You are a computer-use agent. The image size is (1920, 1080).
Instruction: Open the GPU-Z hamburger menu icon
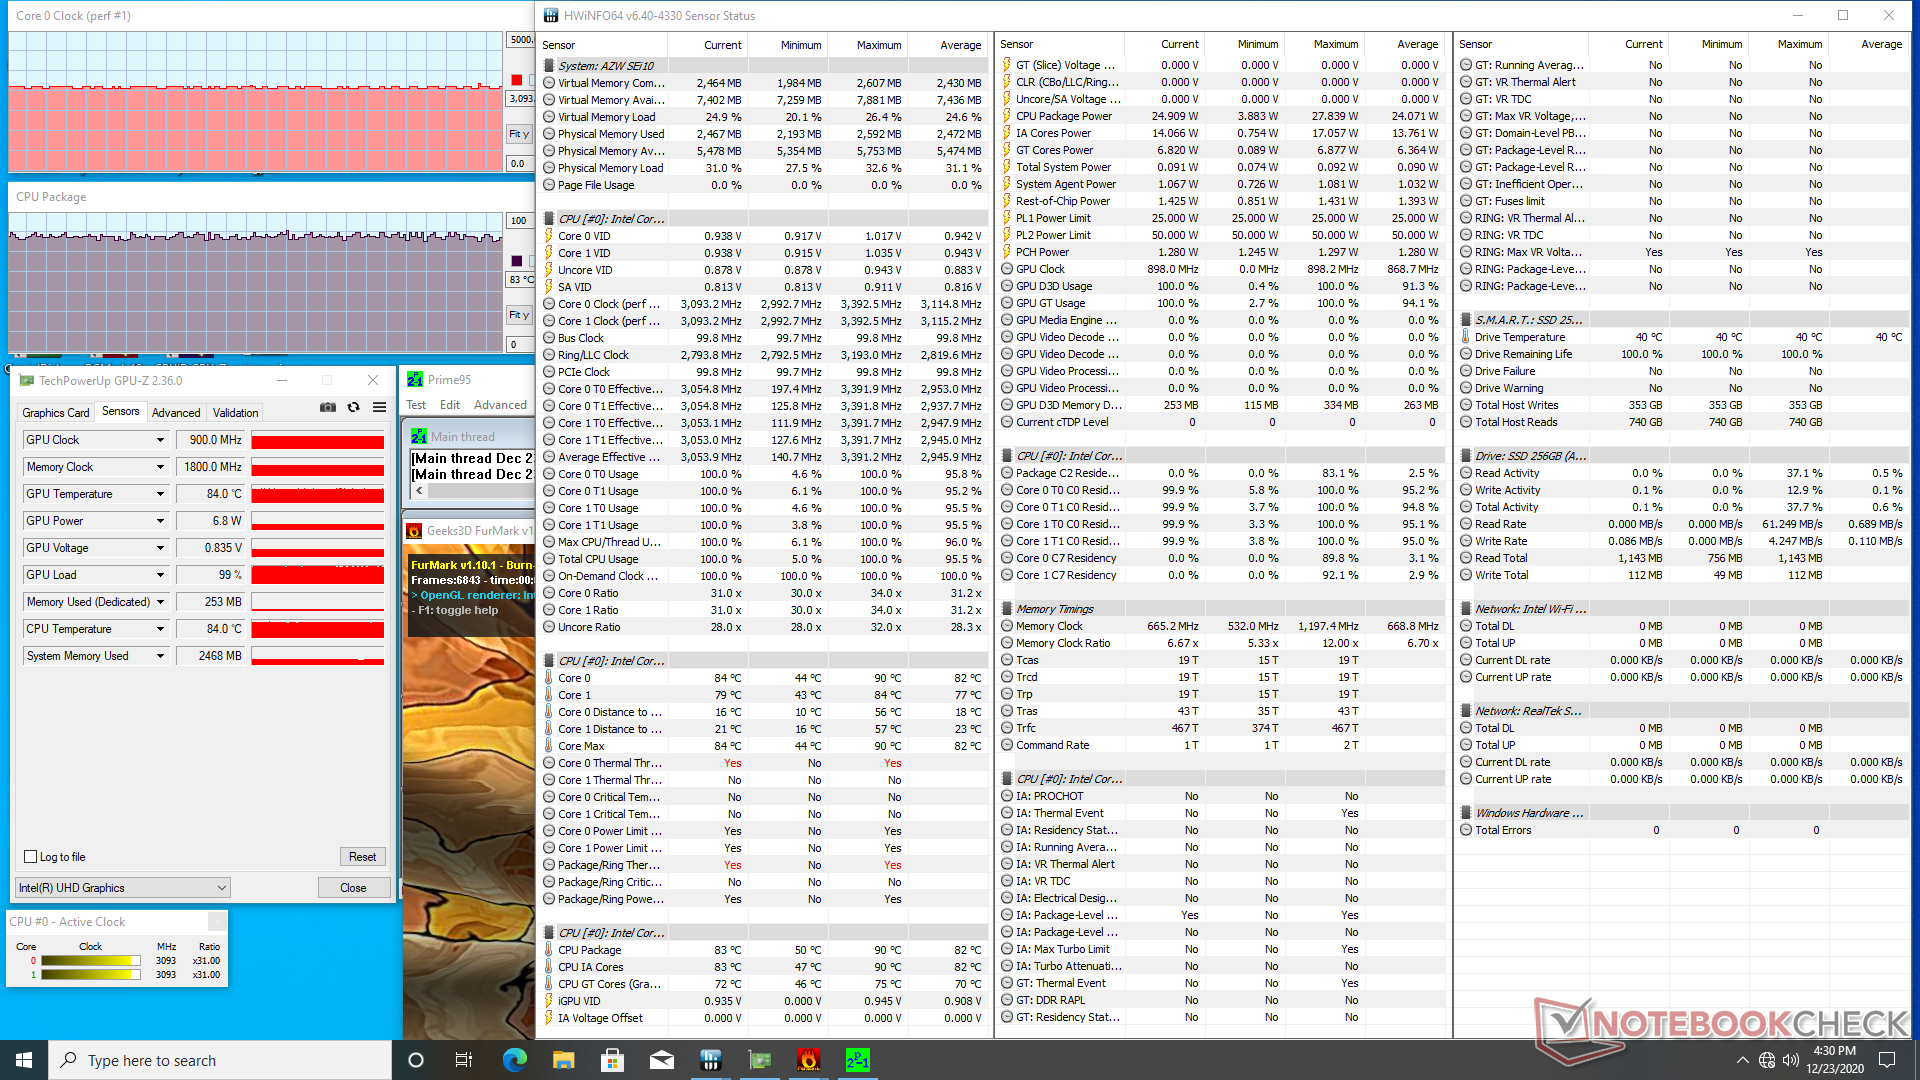tap(379, 407)
